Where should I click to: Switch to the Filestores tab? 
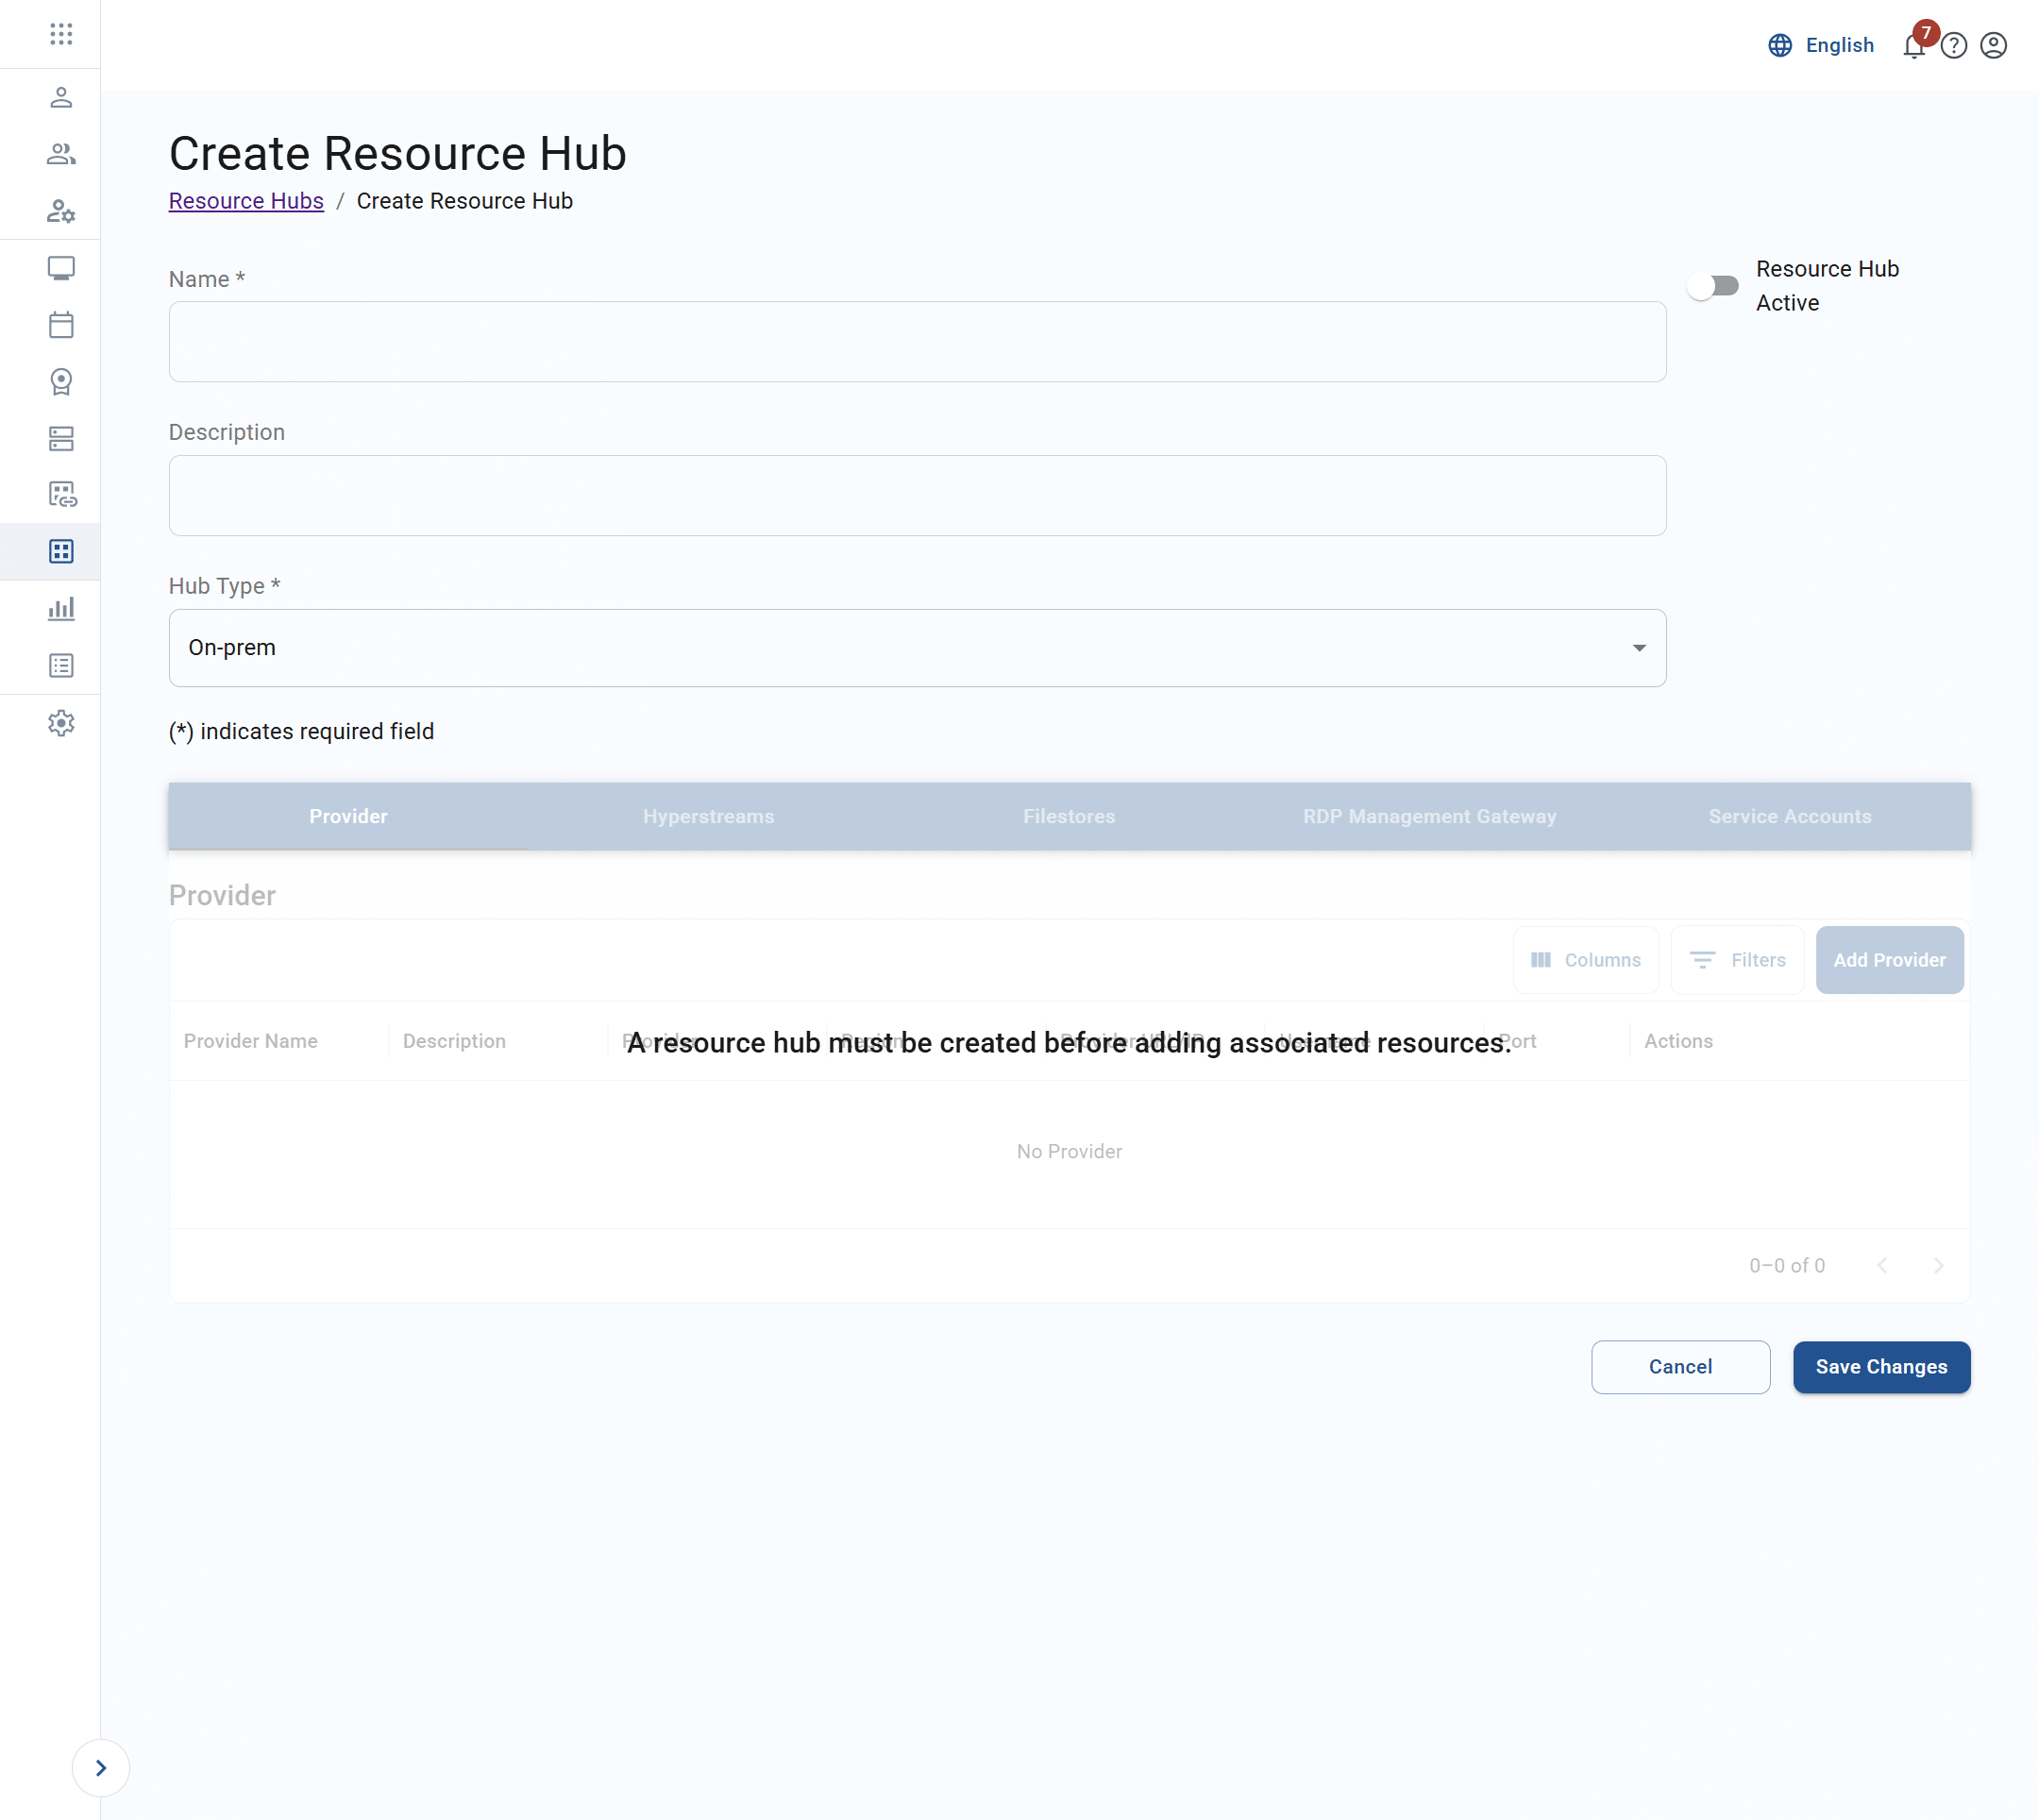click(x=1068, y=816)
